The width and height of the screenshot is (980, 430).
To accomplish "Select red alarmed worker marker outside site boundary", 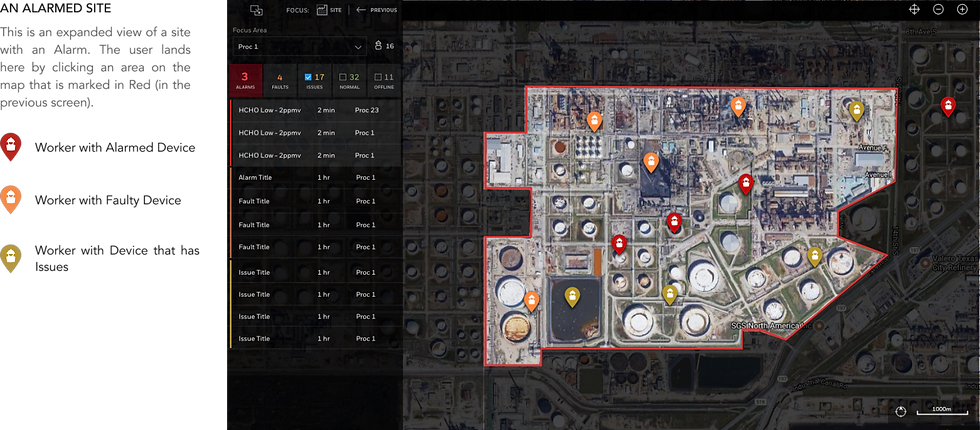I will click(948, 106).
